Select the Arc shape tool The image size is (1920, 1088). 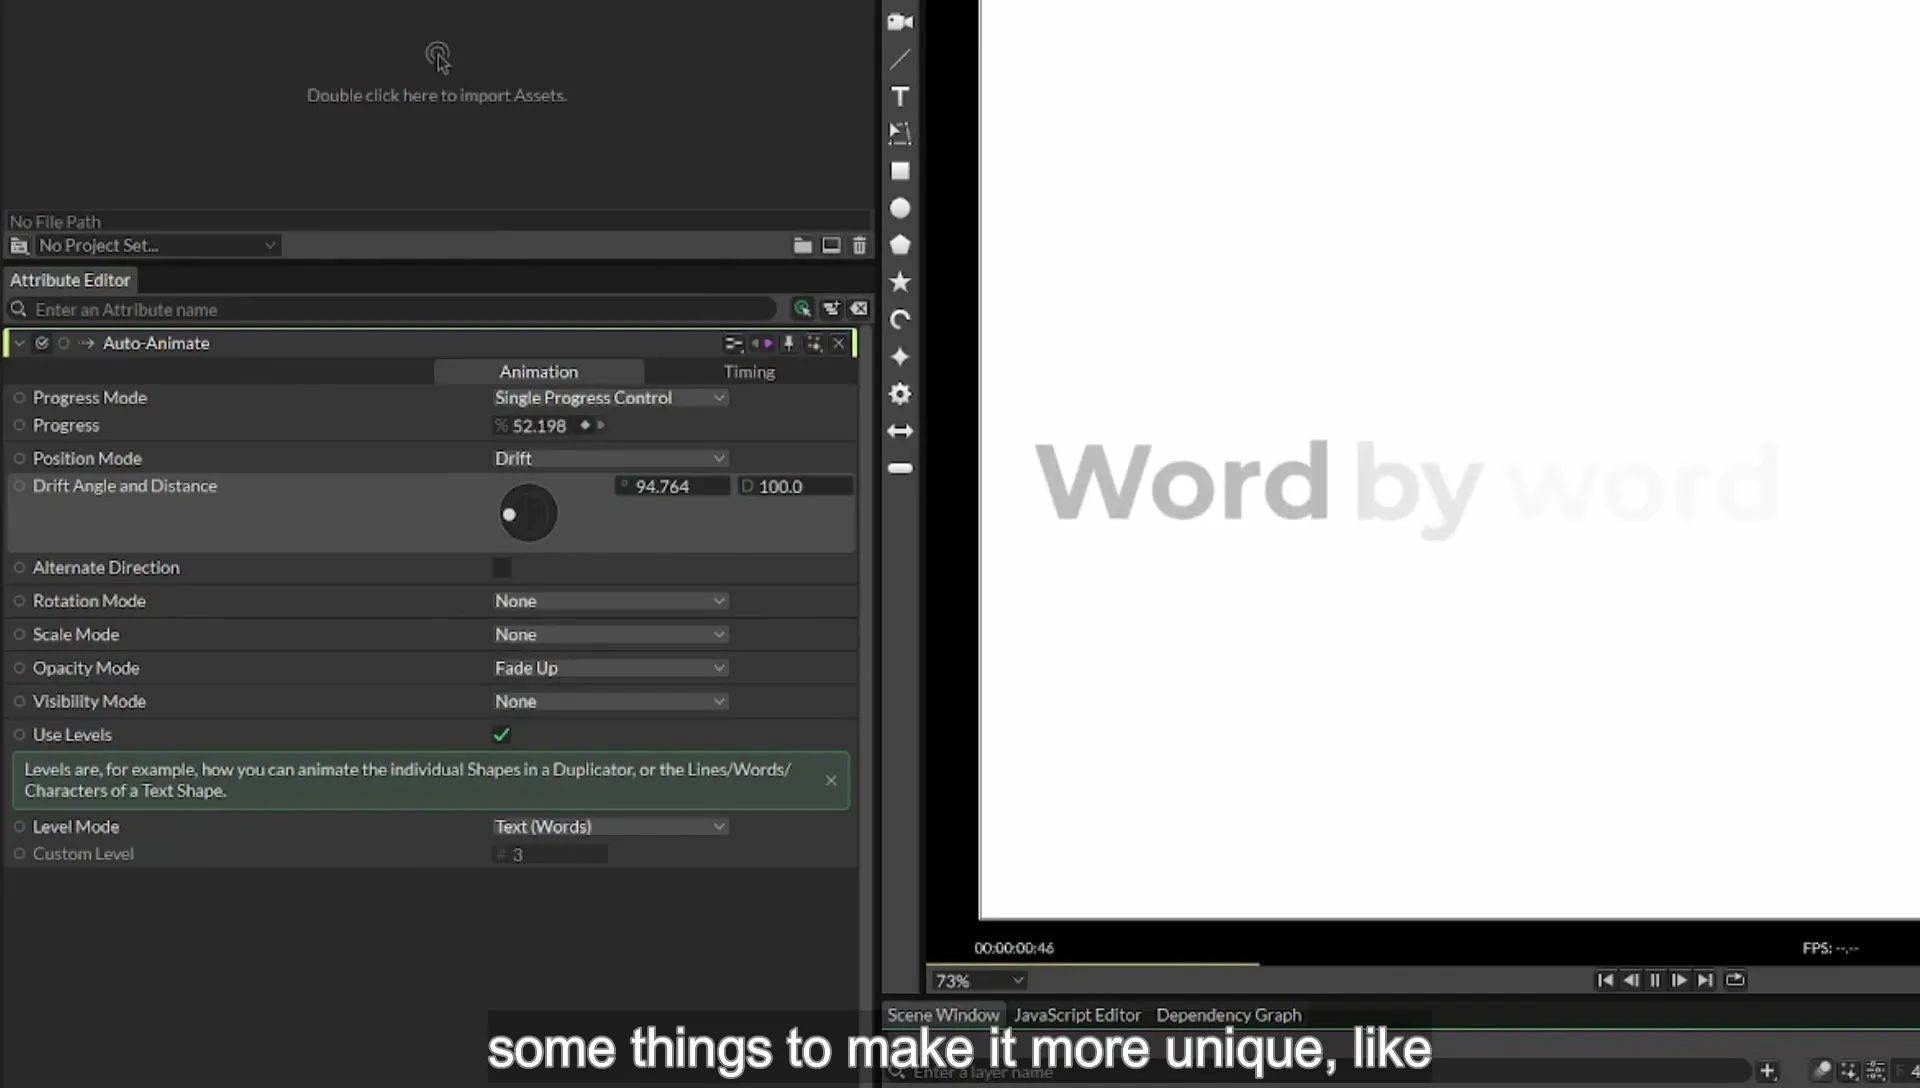pyautogui.click(x=900, y=320)
